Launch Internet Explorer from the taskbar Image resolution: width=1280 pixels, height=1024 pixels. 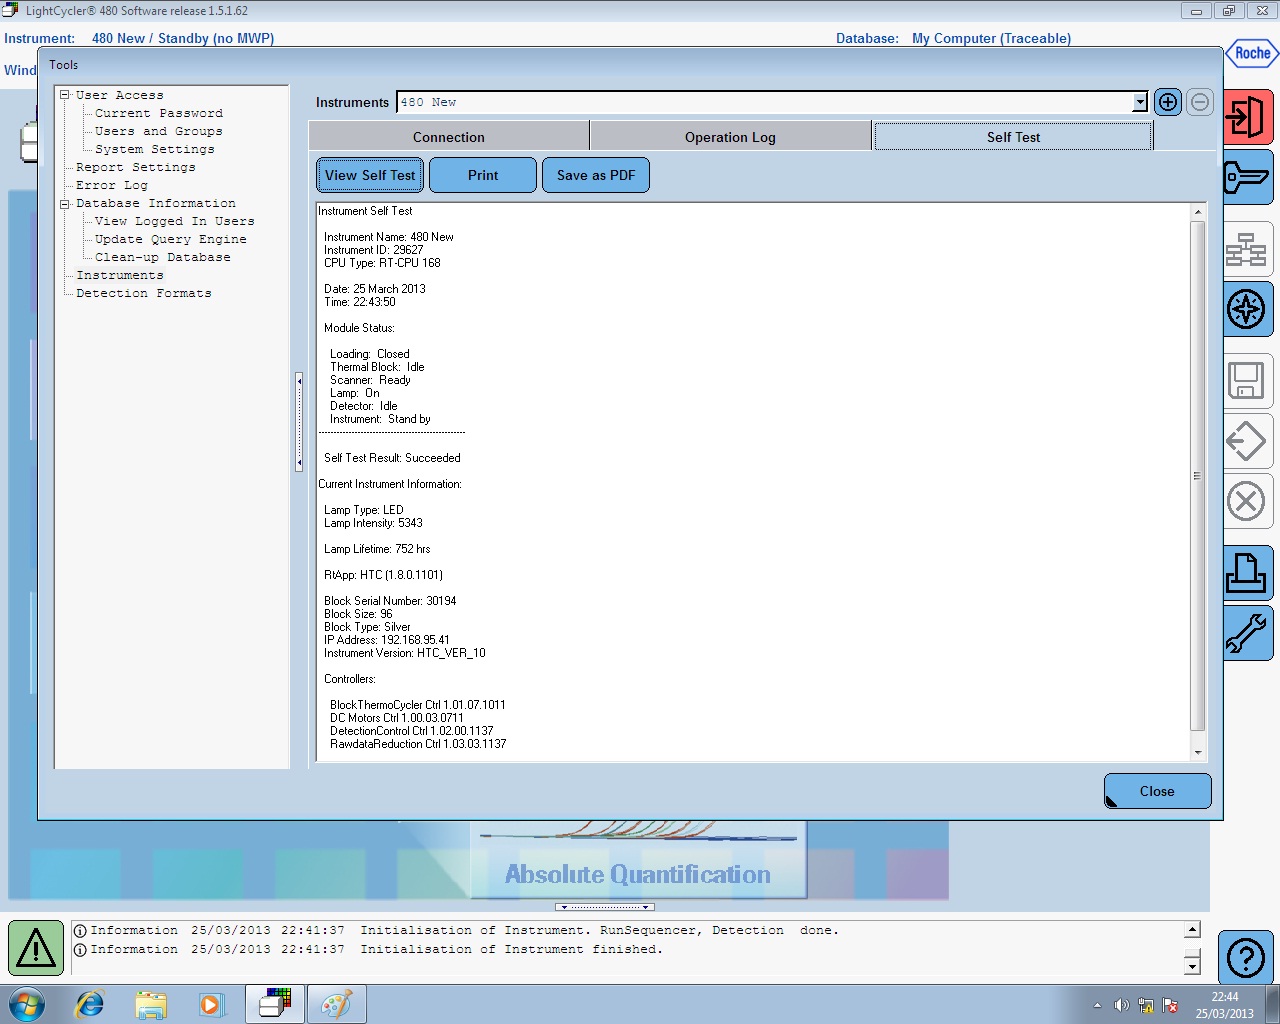pos(90,1004)
